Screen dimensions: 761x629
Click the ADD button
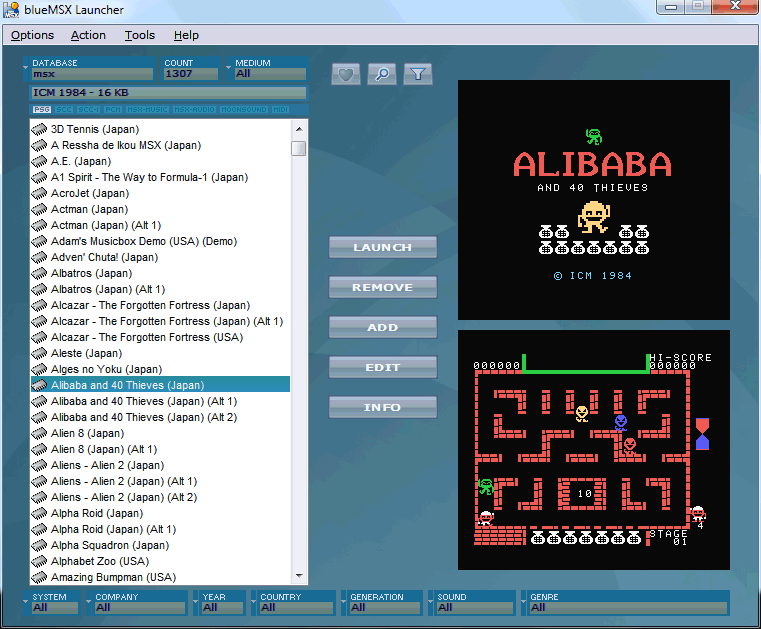coord(382,328)
